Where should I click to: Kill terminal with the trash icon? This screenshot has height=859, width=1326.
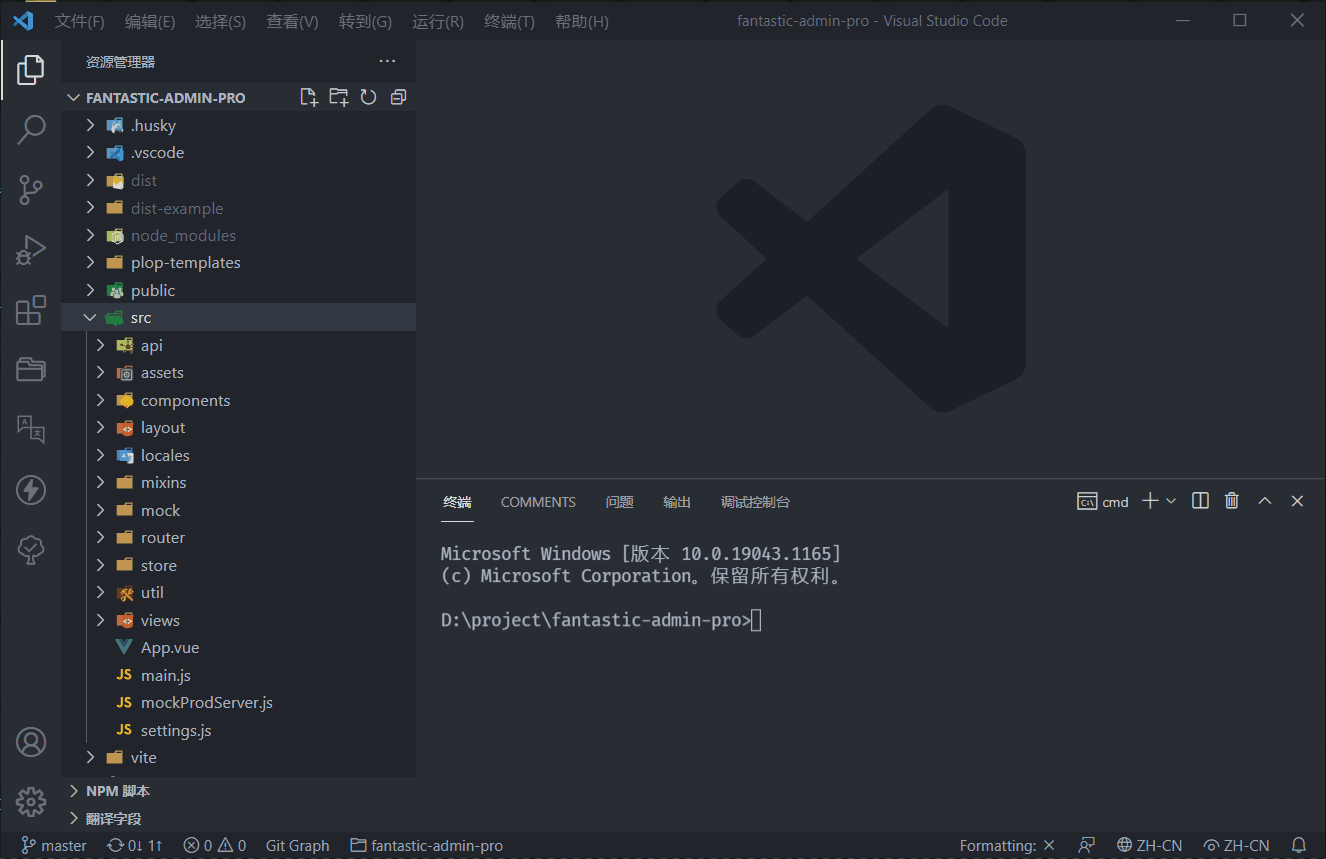pyautogui.click(x=1232, y=501)
